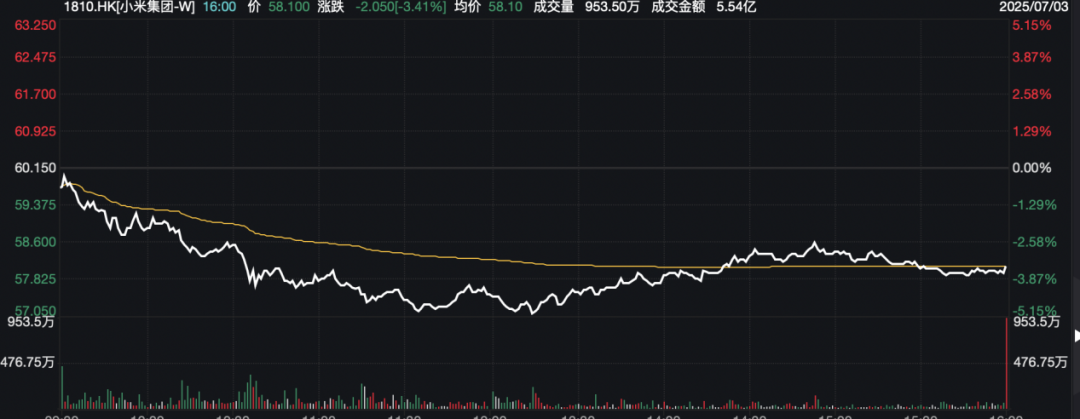
Task: Click the first green opening volume bar
Action: pos(62,385)
